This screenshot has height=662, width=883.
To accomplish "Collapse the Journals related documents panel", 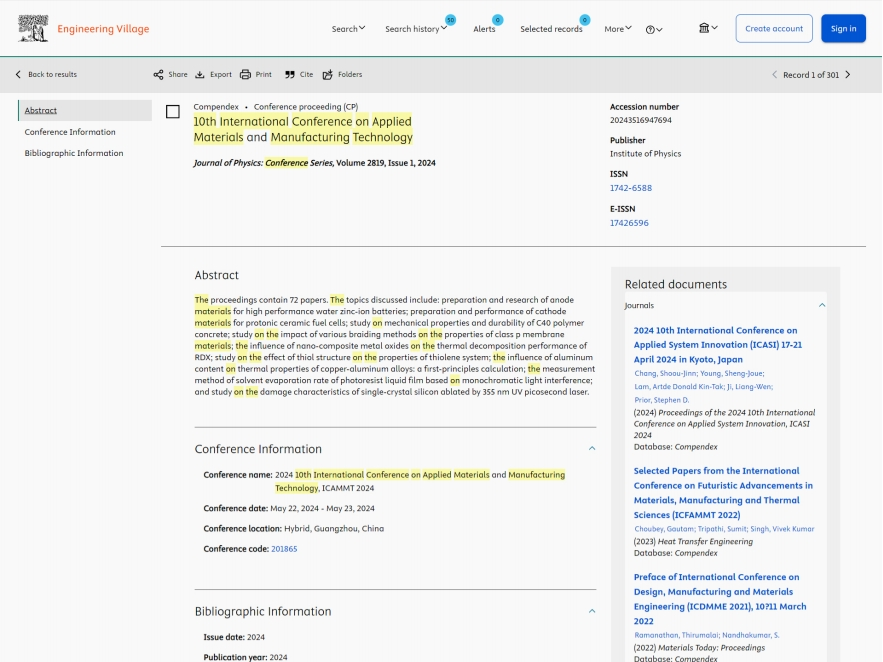I will point(822,305).
